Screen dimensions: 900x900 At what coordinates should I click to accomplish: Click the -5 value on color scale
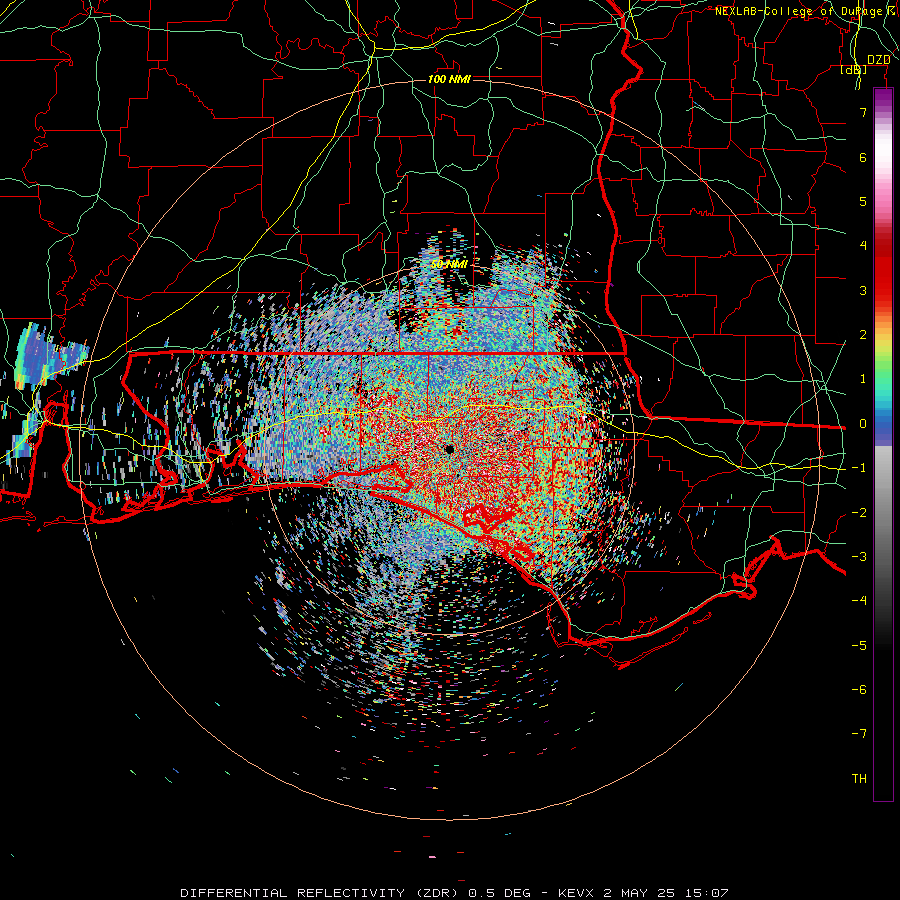tap(859, 646)
